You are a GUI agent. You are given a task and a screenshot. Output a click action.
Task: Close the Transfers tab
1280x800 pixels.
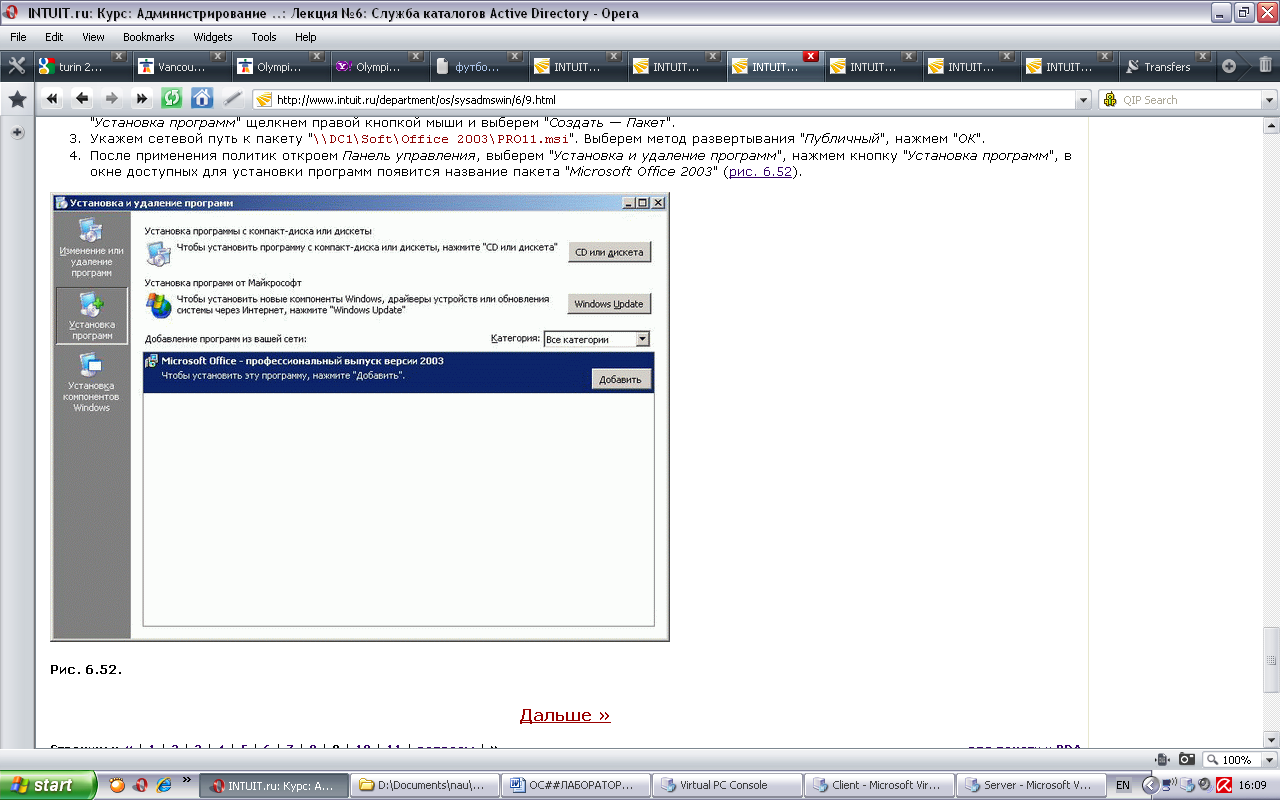1203,56
